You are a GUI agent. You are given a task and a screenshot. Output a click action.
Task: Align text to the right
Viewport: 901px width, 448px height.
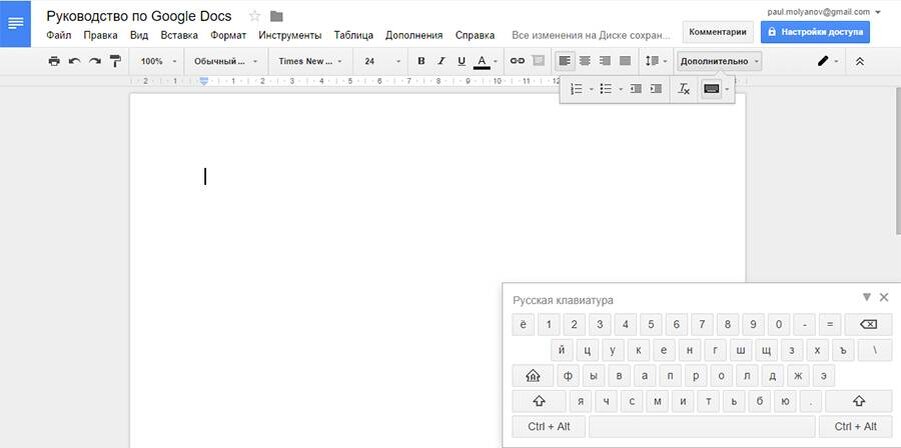click(x=604, y=61)
